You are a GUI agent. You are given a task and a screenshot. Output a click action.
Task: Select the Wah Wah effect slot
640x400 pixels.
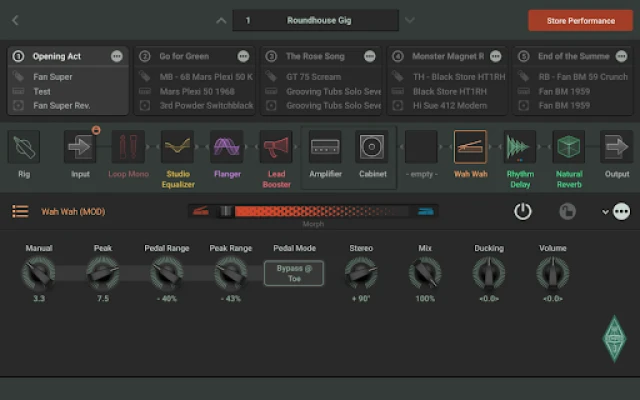point(470,147)
